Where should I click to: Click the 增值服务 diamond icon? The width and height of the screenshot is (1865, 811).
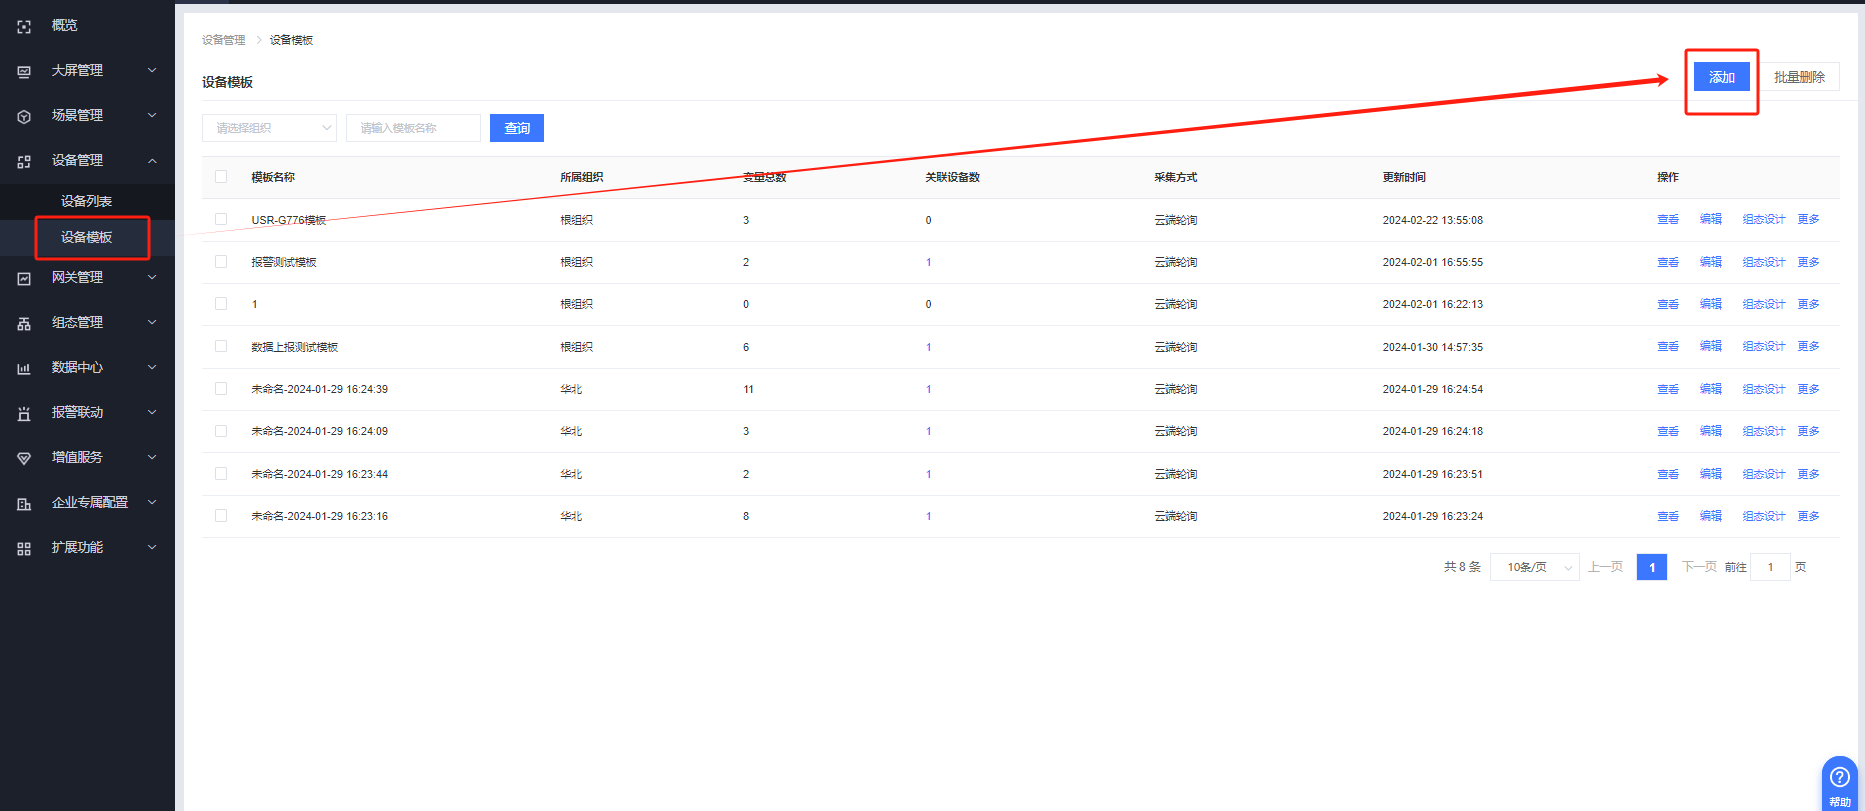[24, 459]
